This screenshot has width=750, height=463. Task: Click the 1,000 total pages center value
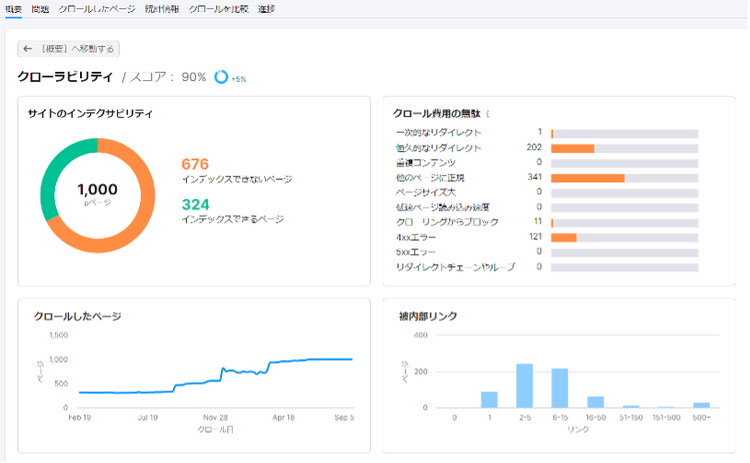tap(98, 189)
